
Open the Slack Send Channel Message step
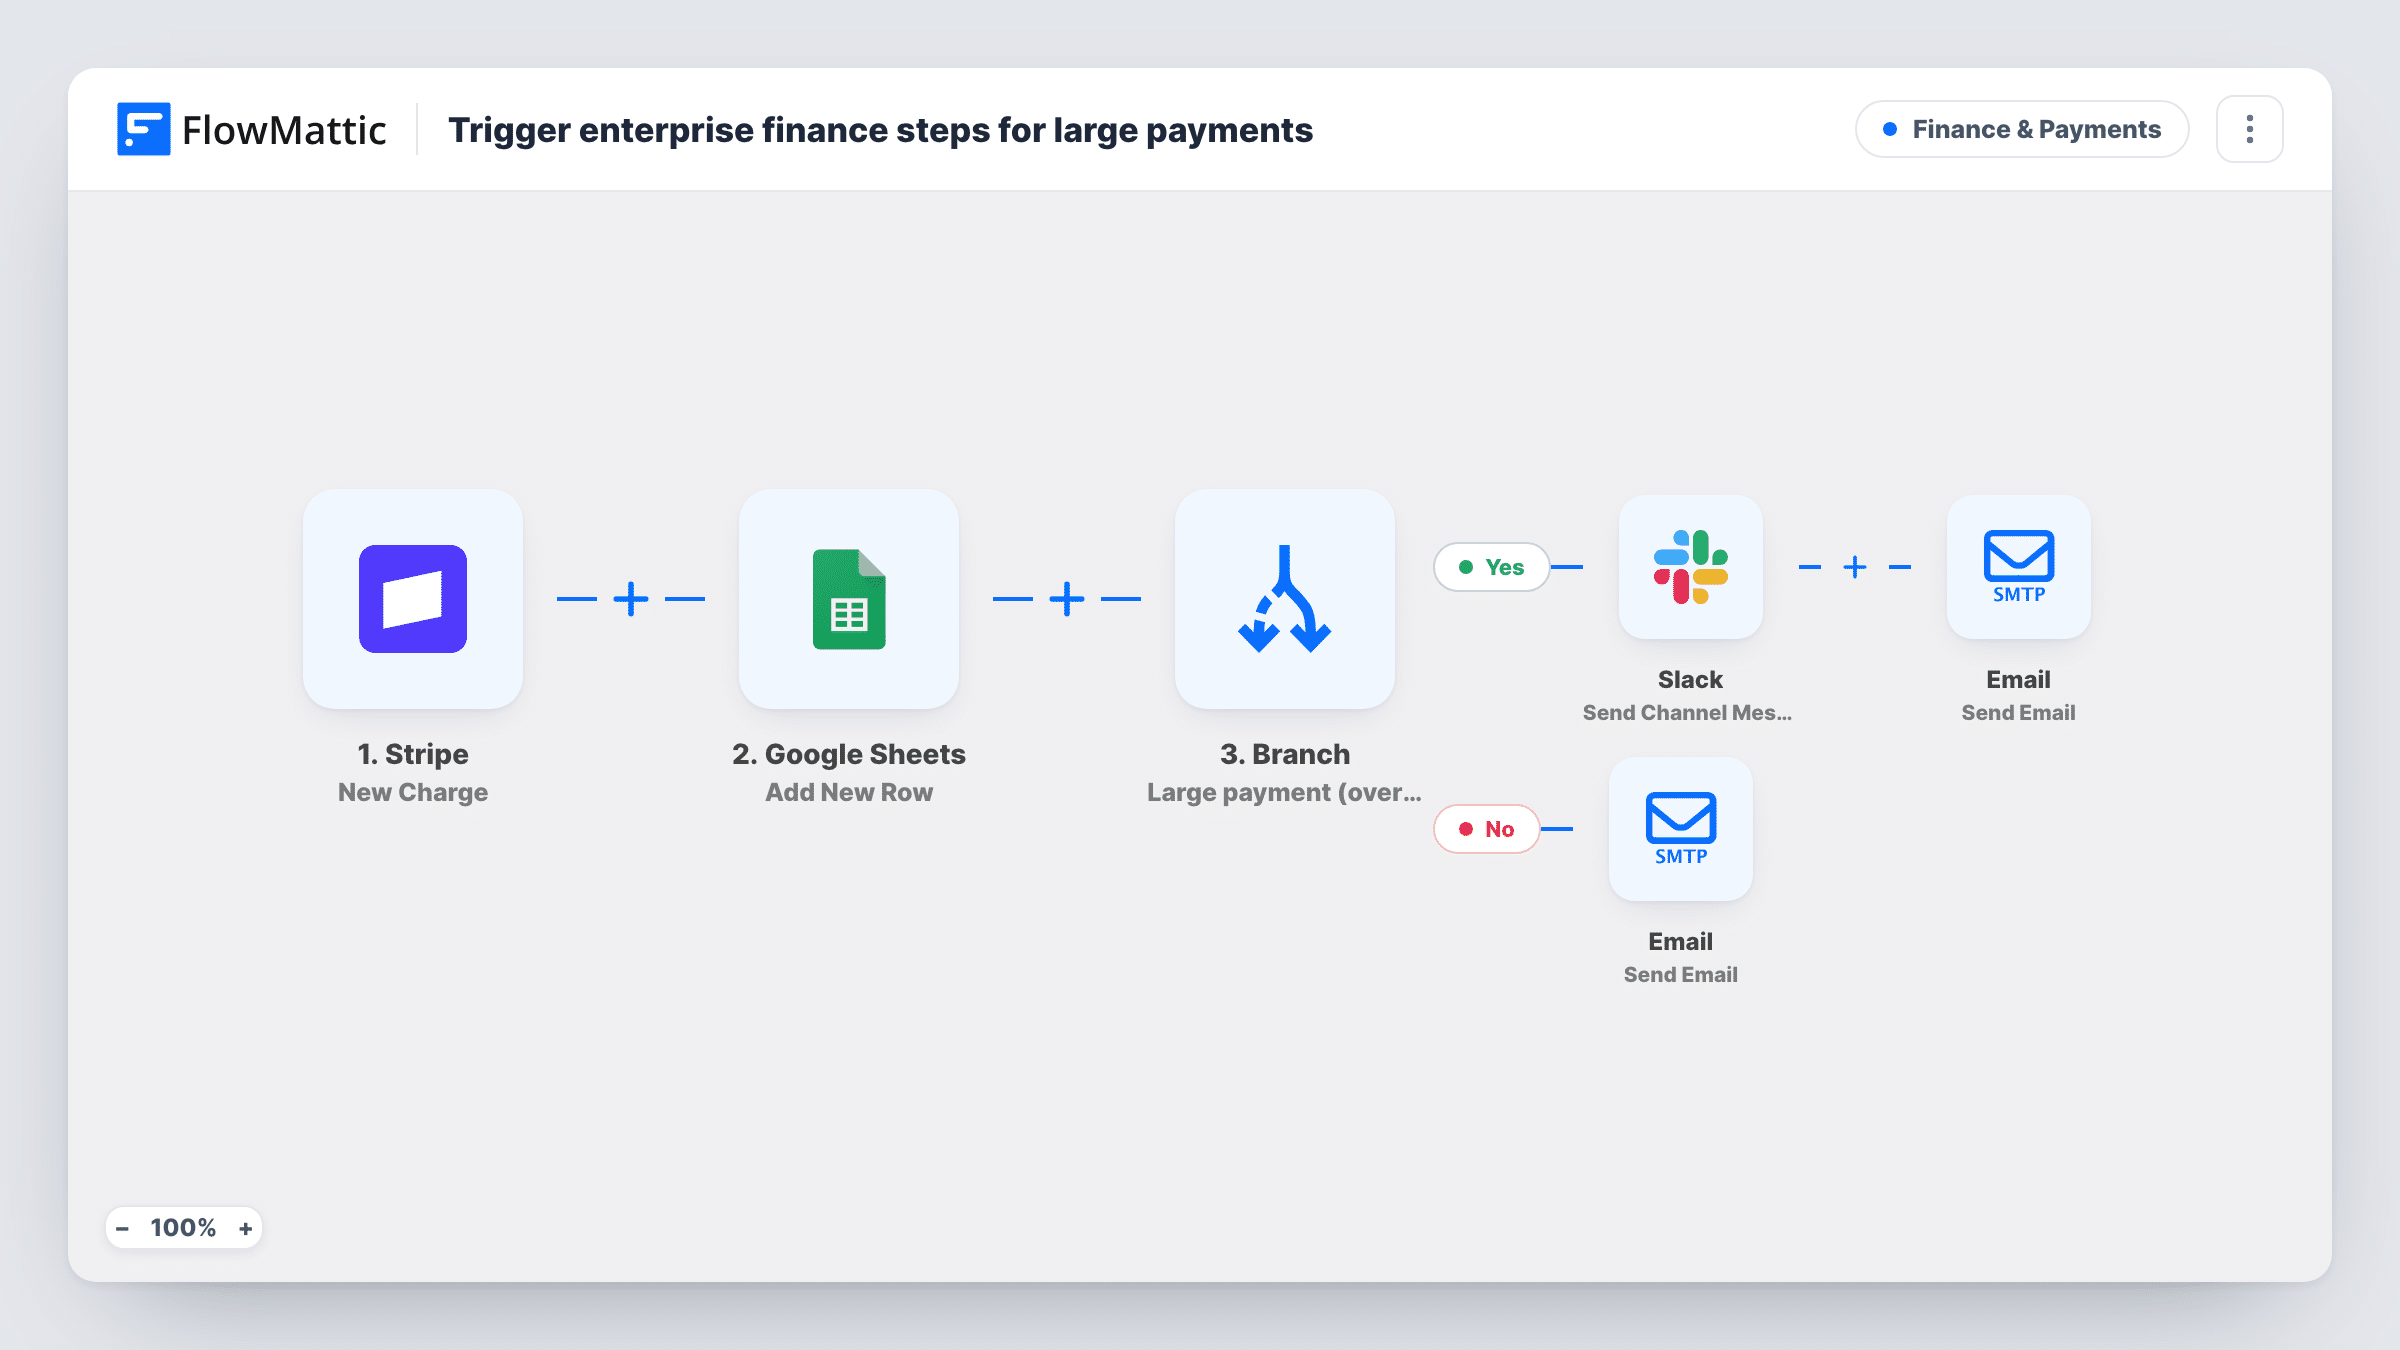coord(1691,567)
